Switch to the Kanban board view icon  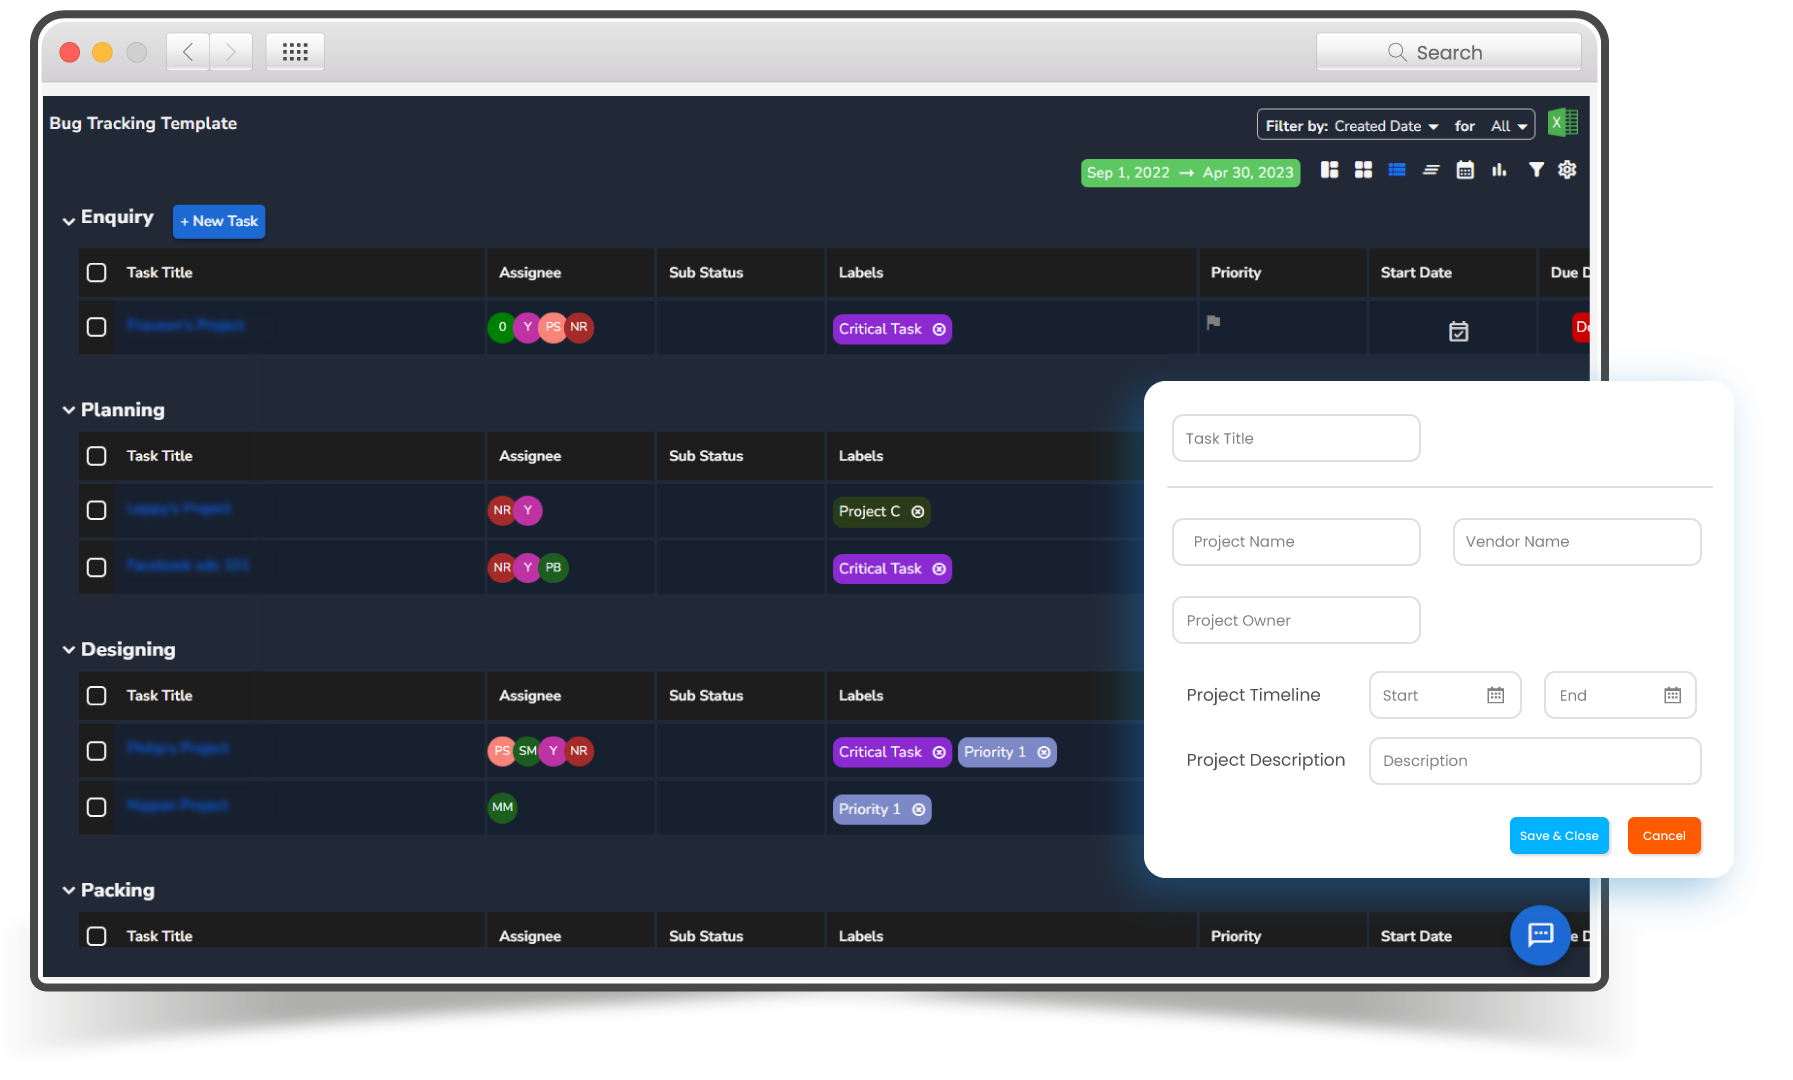coord(1329,170)
